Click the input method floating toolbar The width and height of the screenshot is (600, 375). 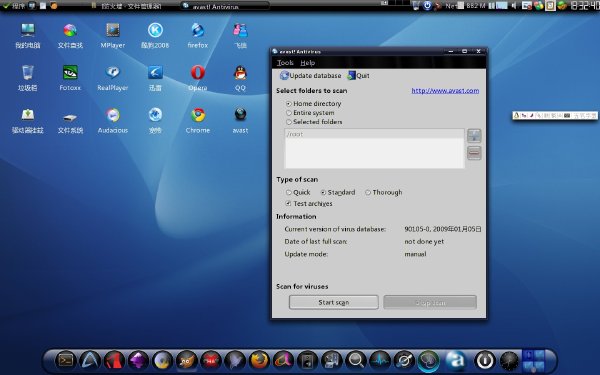point(555,115)
